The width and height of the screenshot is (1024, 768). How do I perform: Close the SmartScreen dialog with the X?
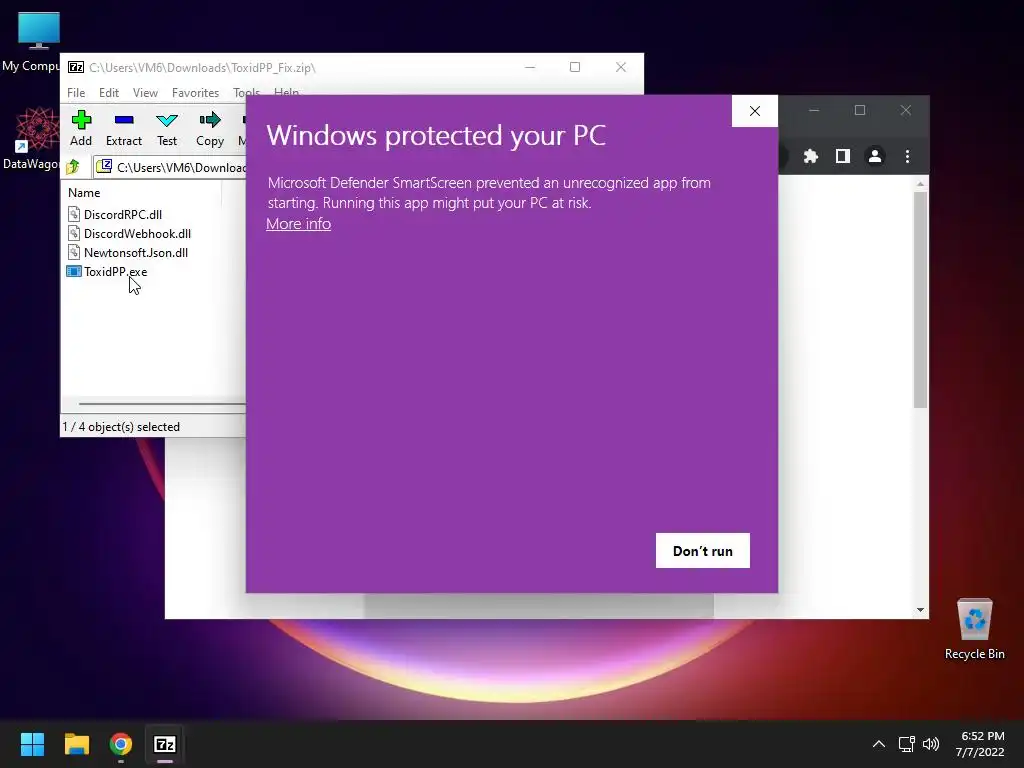point(755,111)
